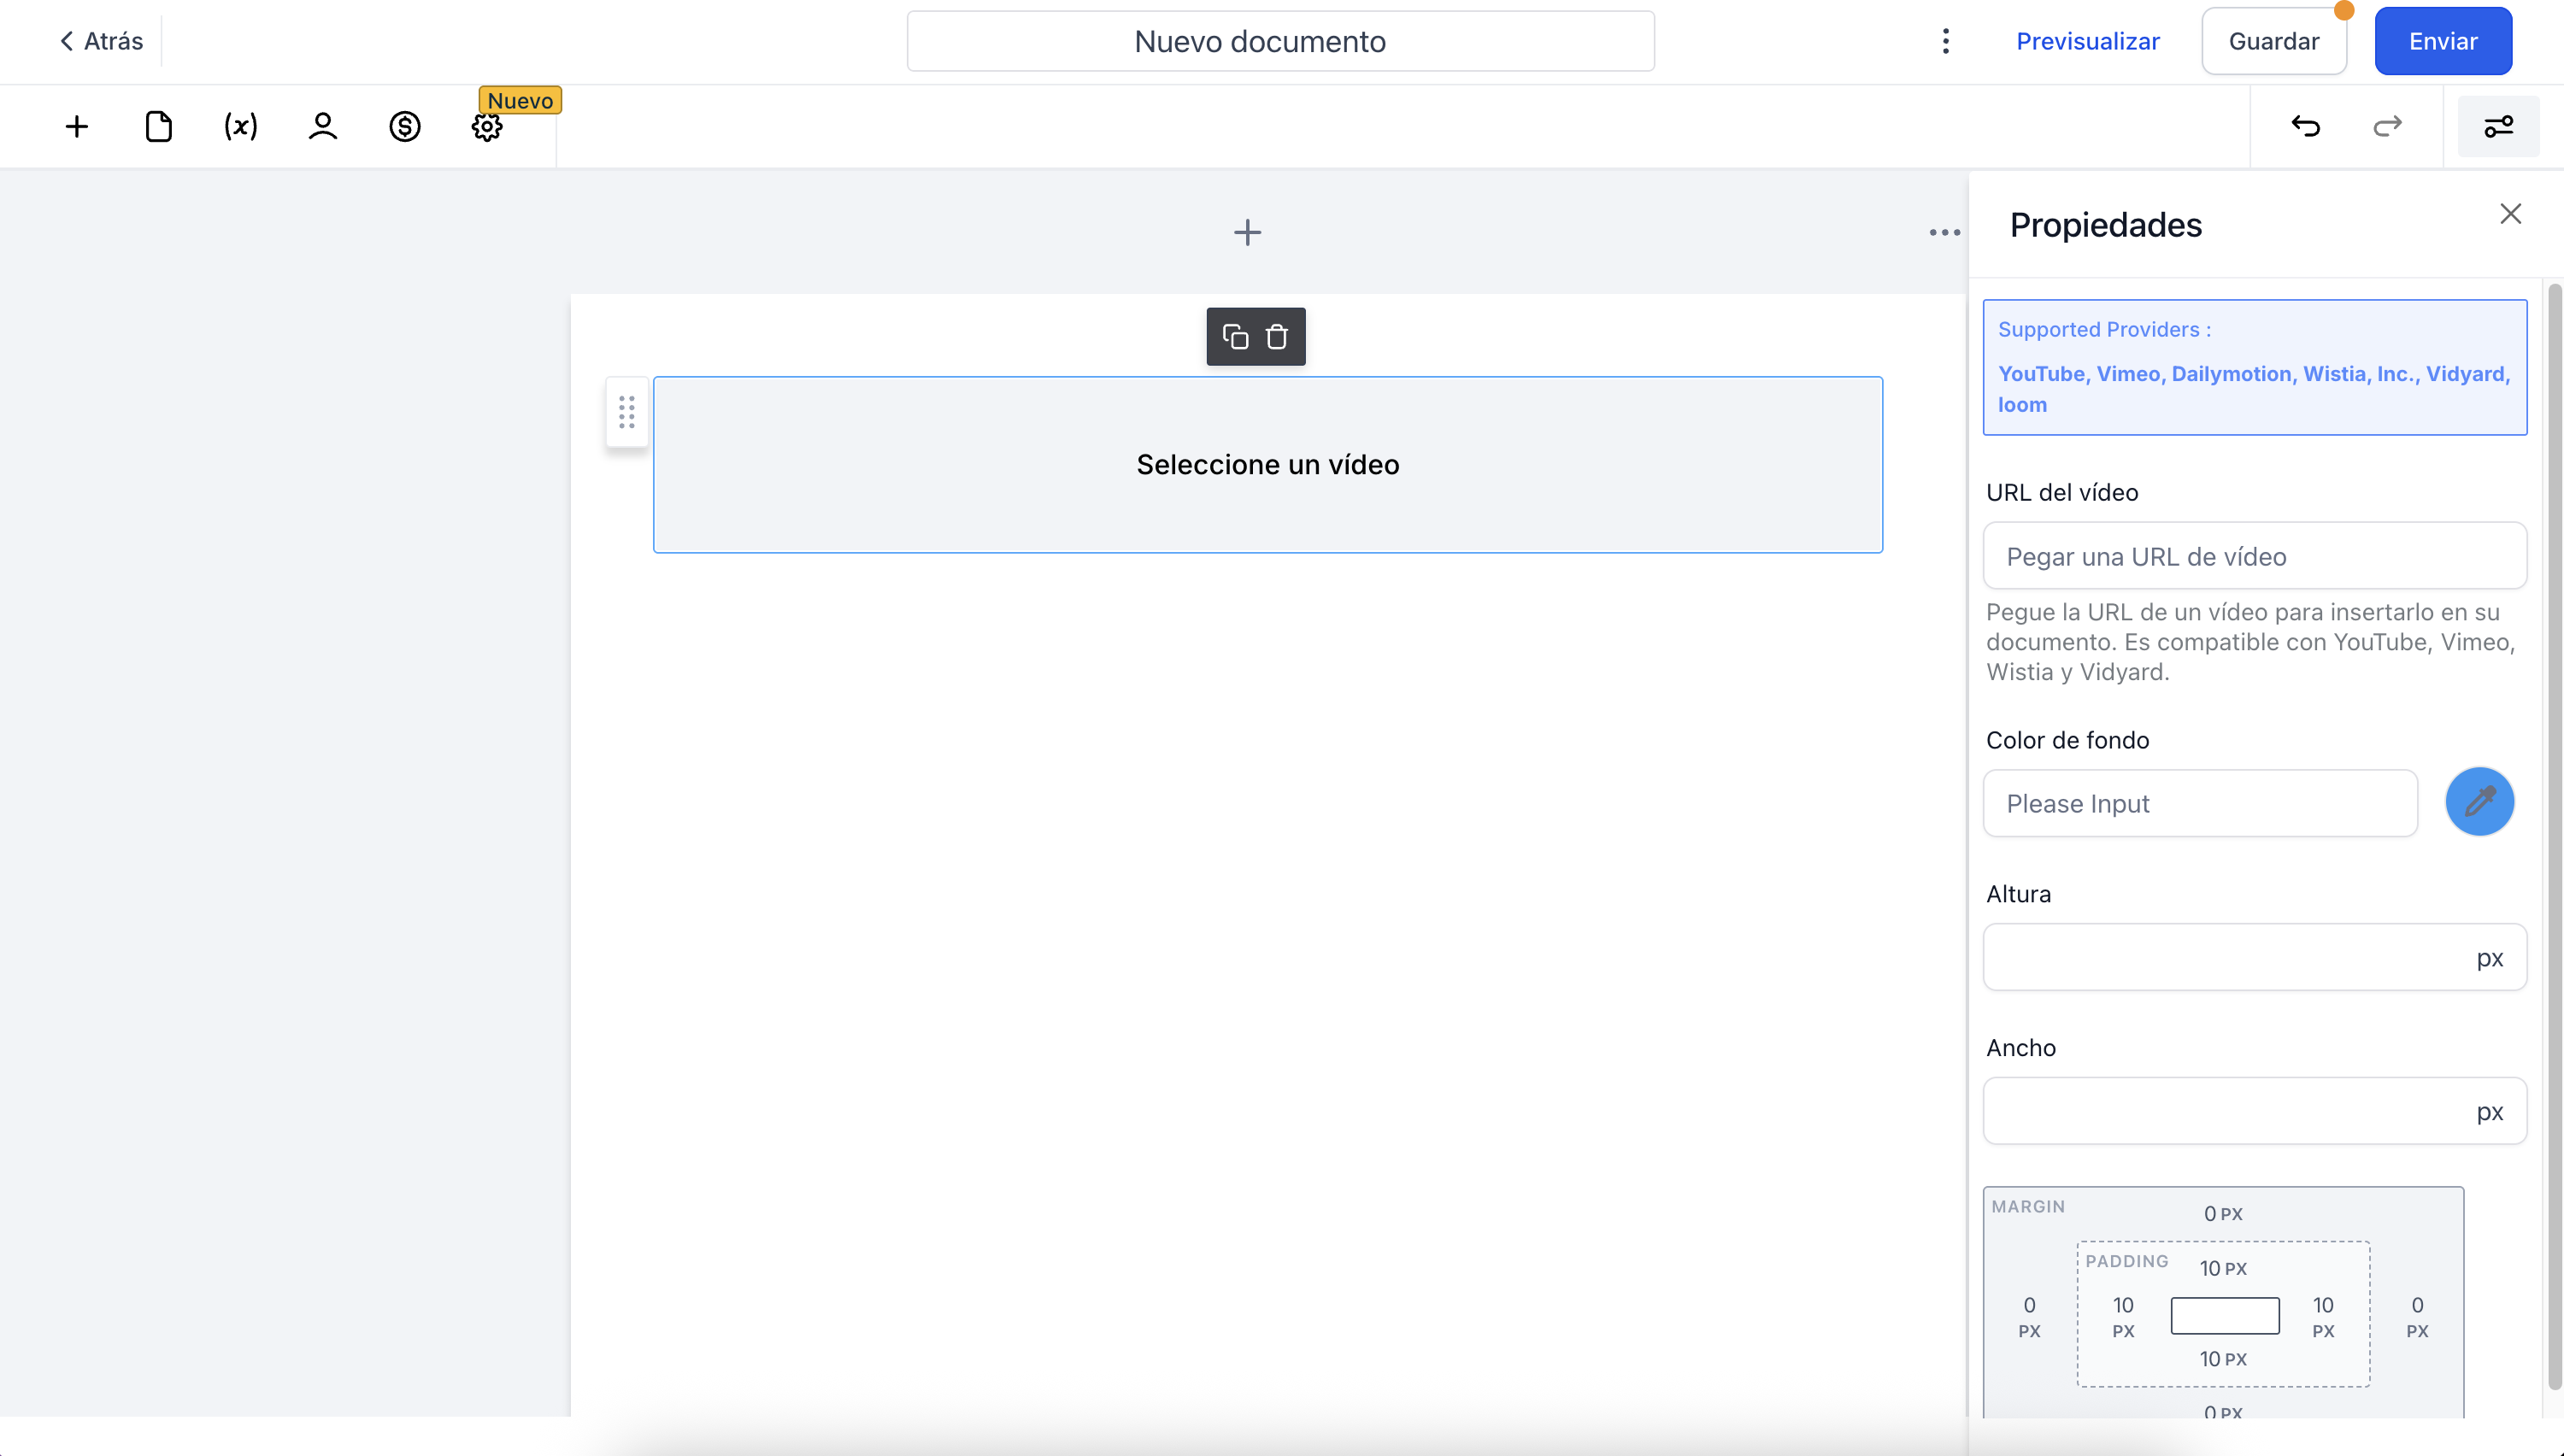Open the document pages icon
The height and width of the screenshot is (1456, 2564).
coord(159,127)
